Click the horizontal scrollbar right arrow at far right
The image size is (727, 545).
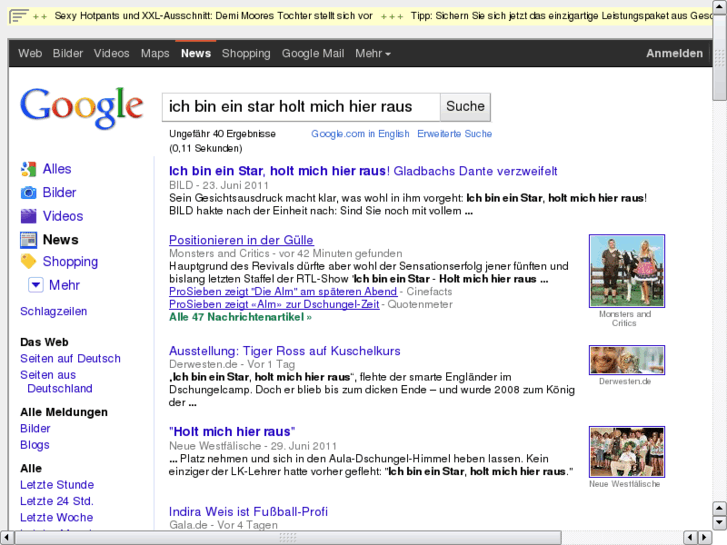[x=706, y=538]
